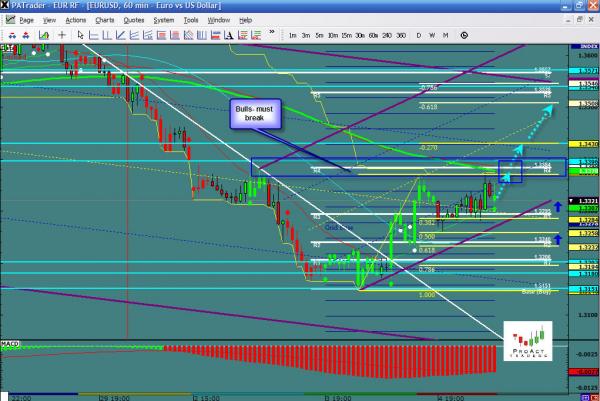Image resolution: width=600 pixels, height=401 pixels.
Task: Open the Page menu
Action: 26,20
